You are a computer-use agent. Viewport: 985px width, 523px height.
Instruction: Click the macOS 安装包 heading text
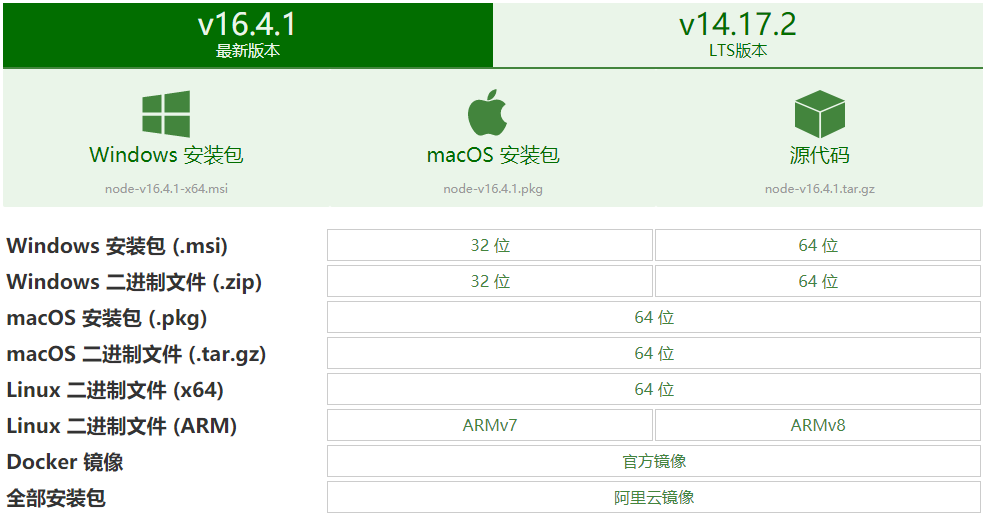tap(493, 156)
